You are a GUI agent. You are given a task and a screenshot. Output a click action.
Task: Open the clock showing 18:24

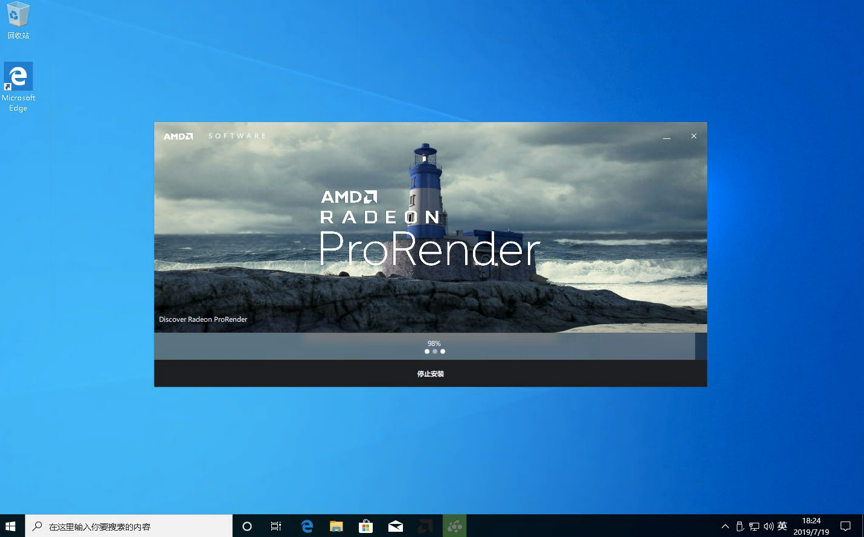pyautogui.click(x=811, y=526)
